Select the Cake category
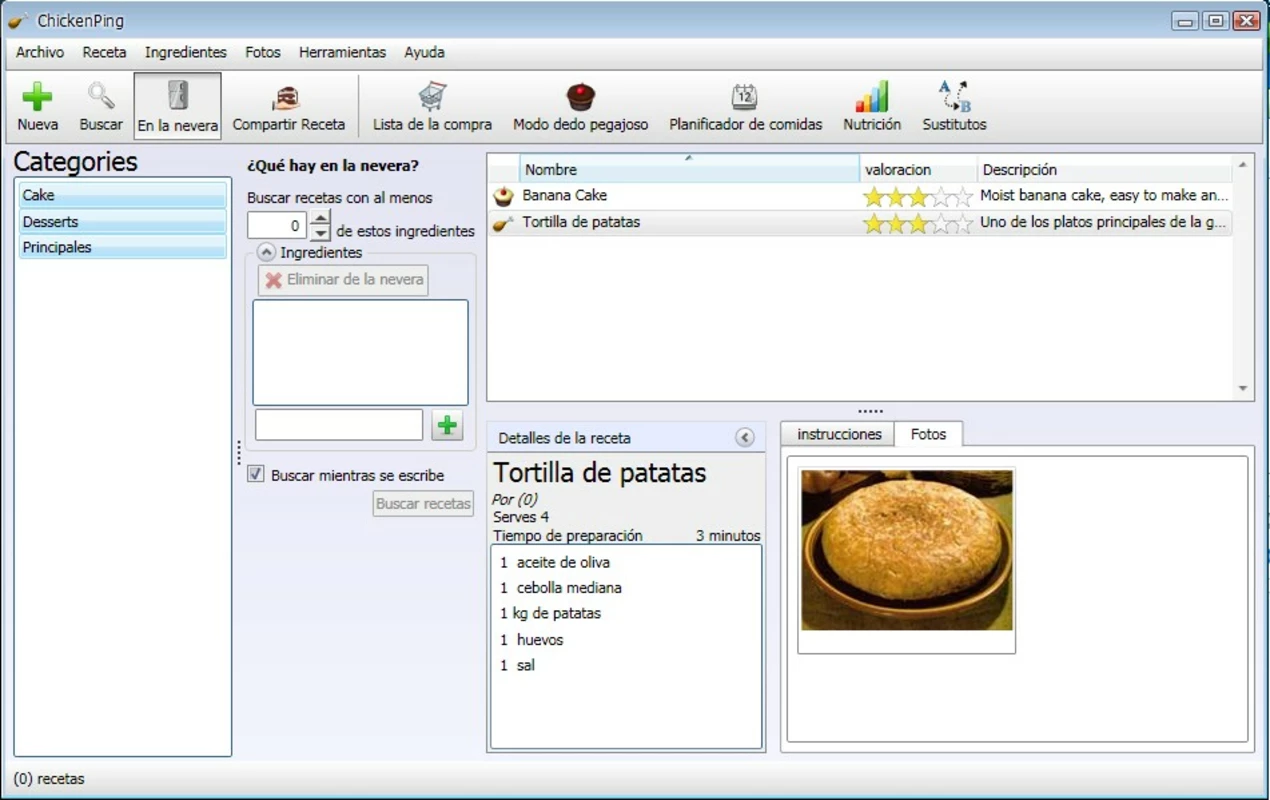The height and width of the screenshot is (800, 1270). coord(123,195)
